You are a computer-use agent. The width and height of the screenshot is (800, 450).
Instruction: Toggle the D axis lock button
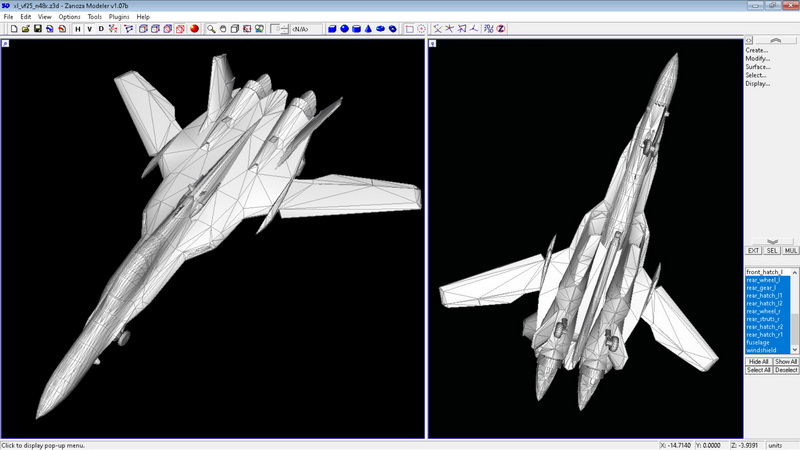click(101, 29)
